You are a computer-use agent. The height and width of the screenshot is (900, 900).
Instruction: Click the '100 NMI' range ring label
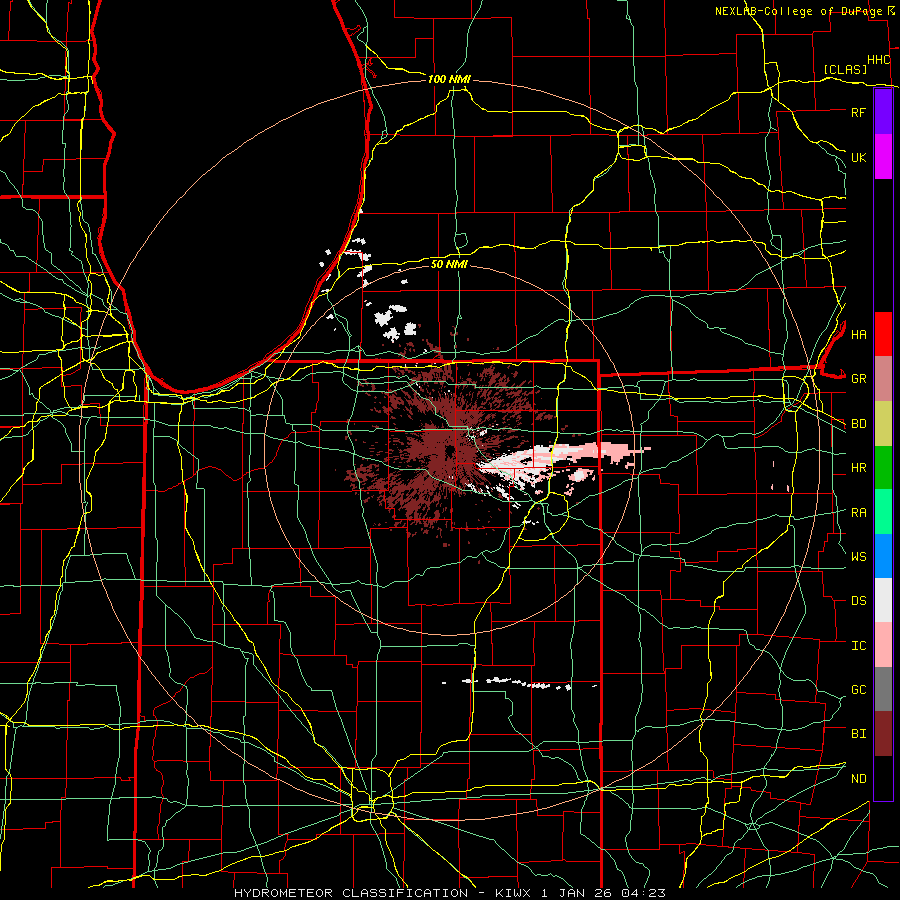(x=449, y=79)
